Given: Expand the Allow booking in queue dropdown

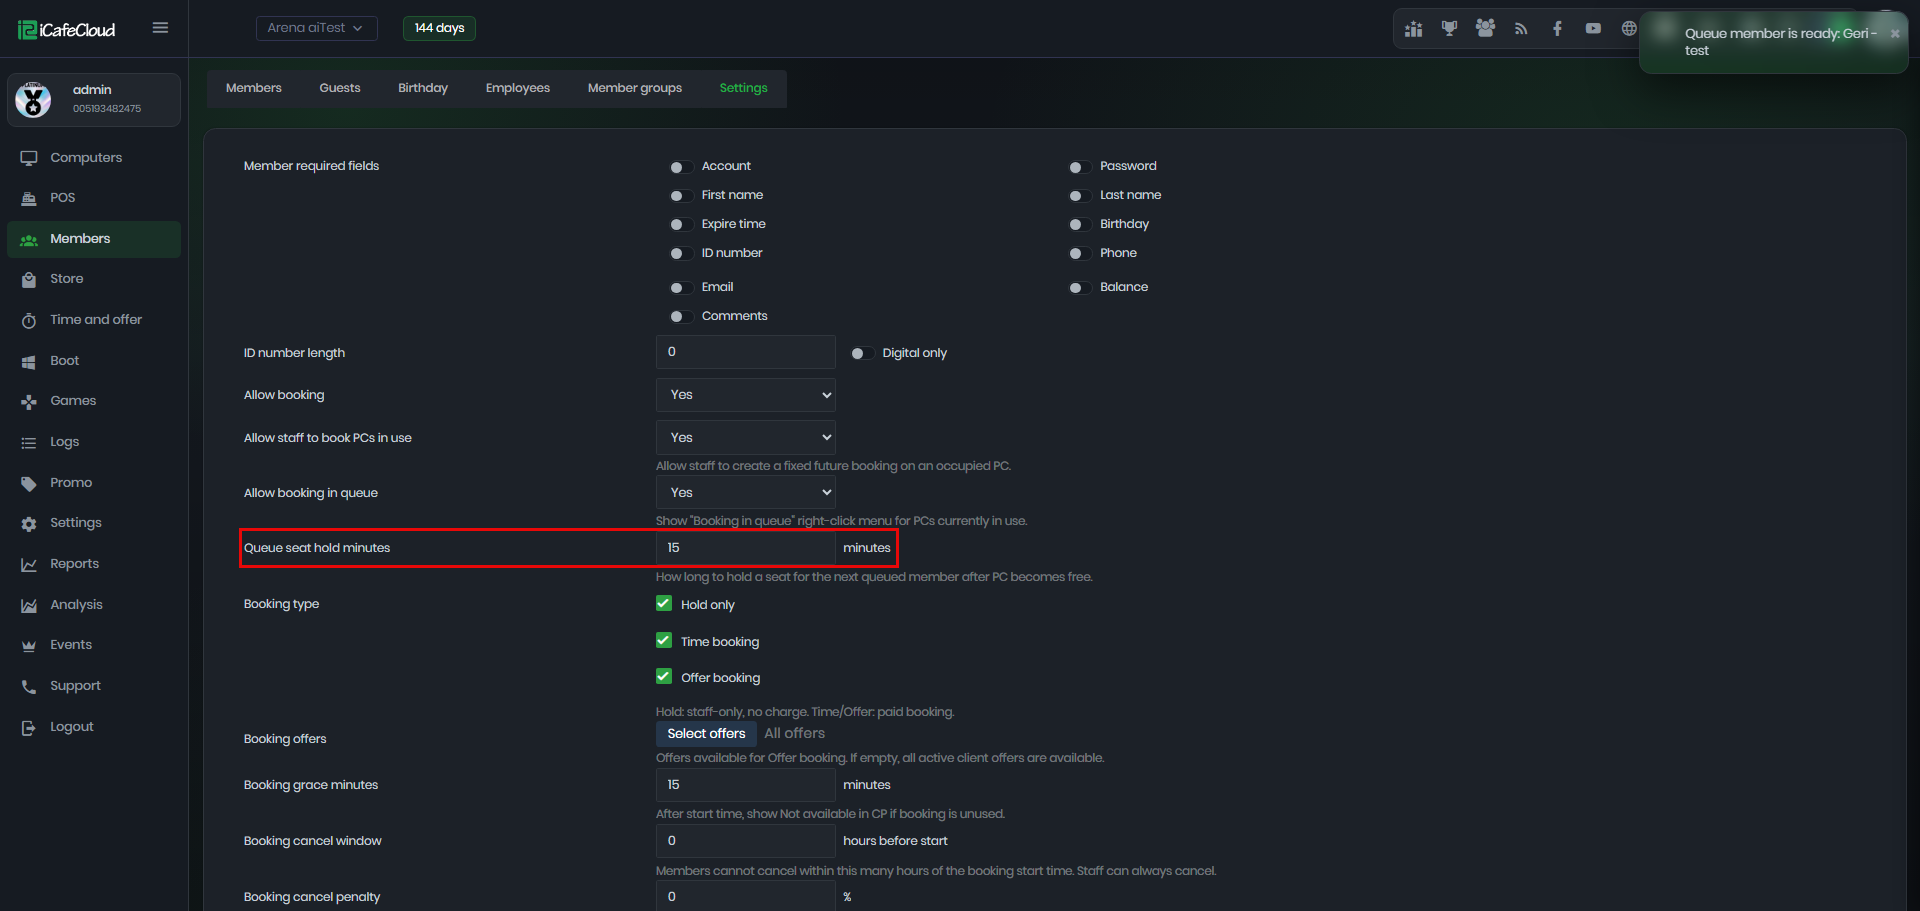Looking at the screenshot, I should (x=746, y=493).
